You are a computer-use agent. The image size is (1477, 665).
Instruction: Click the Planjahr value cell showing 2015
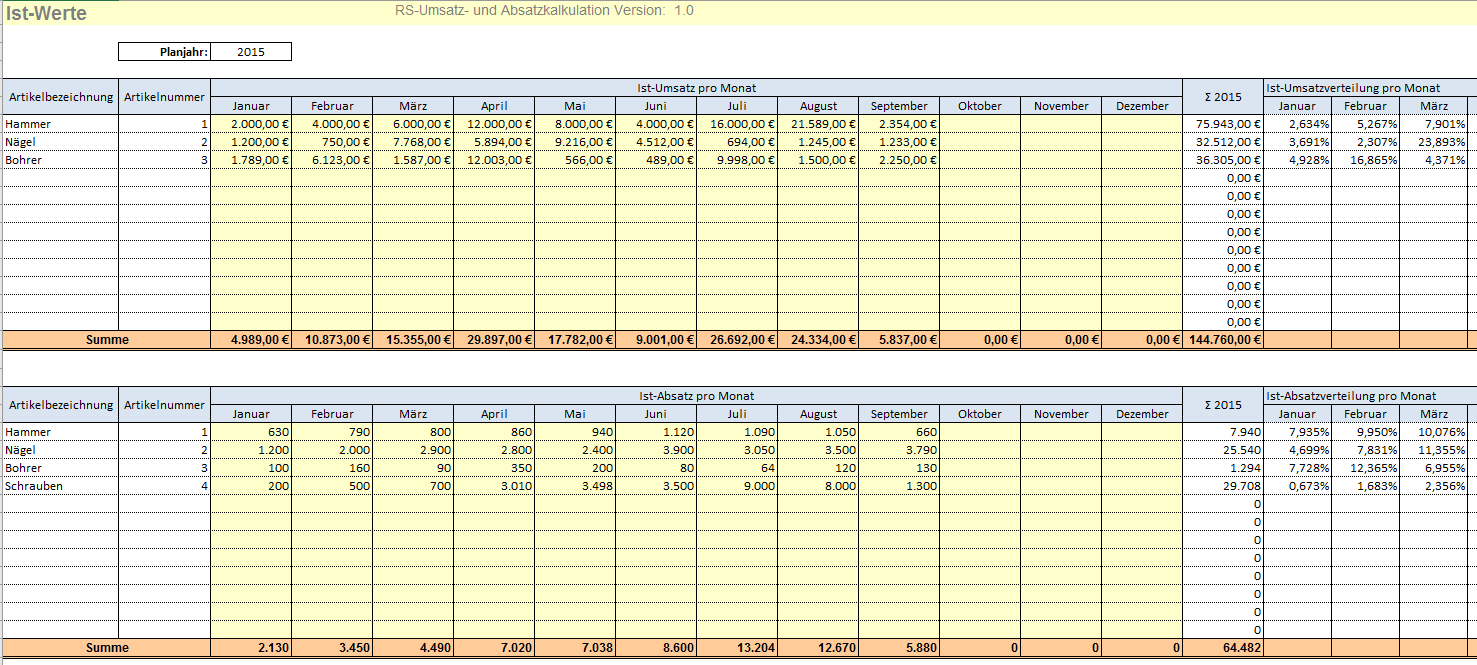251,52
